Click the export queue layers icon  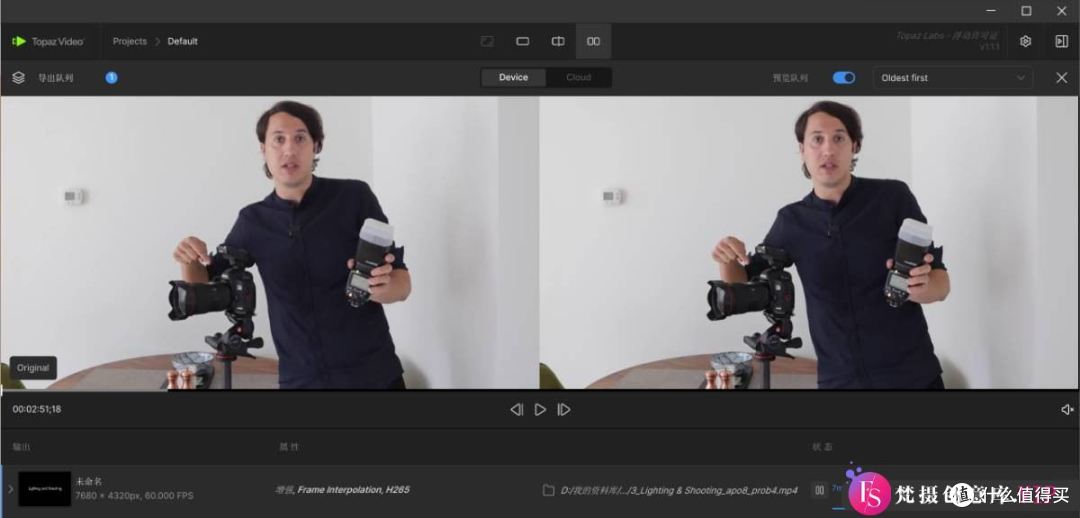coord(19,78)
